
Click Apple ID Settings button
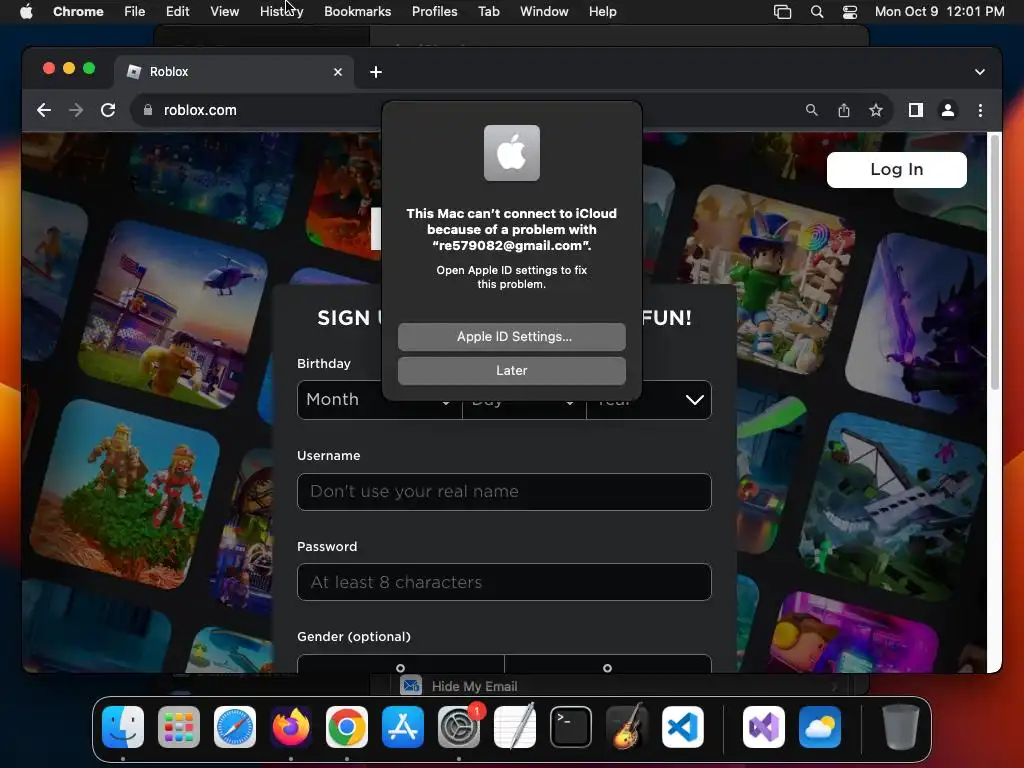[x=512, y=337]
